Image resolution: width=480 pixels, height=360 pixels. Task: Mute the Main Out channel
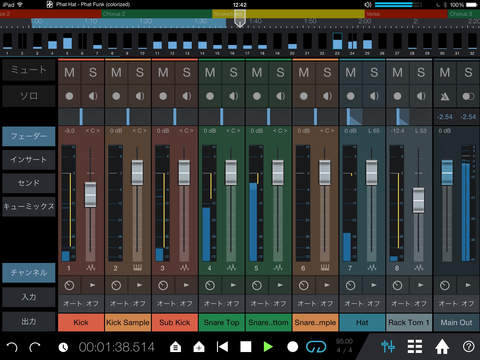tap(445, 72)
